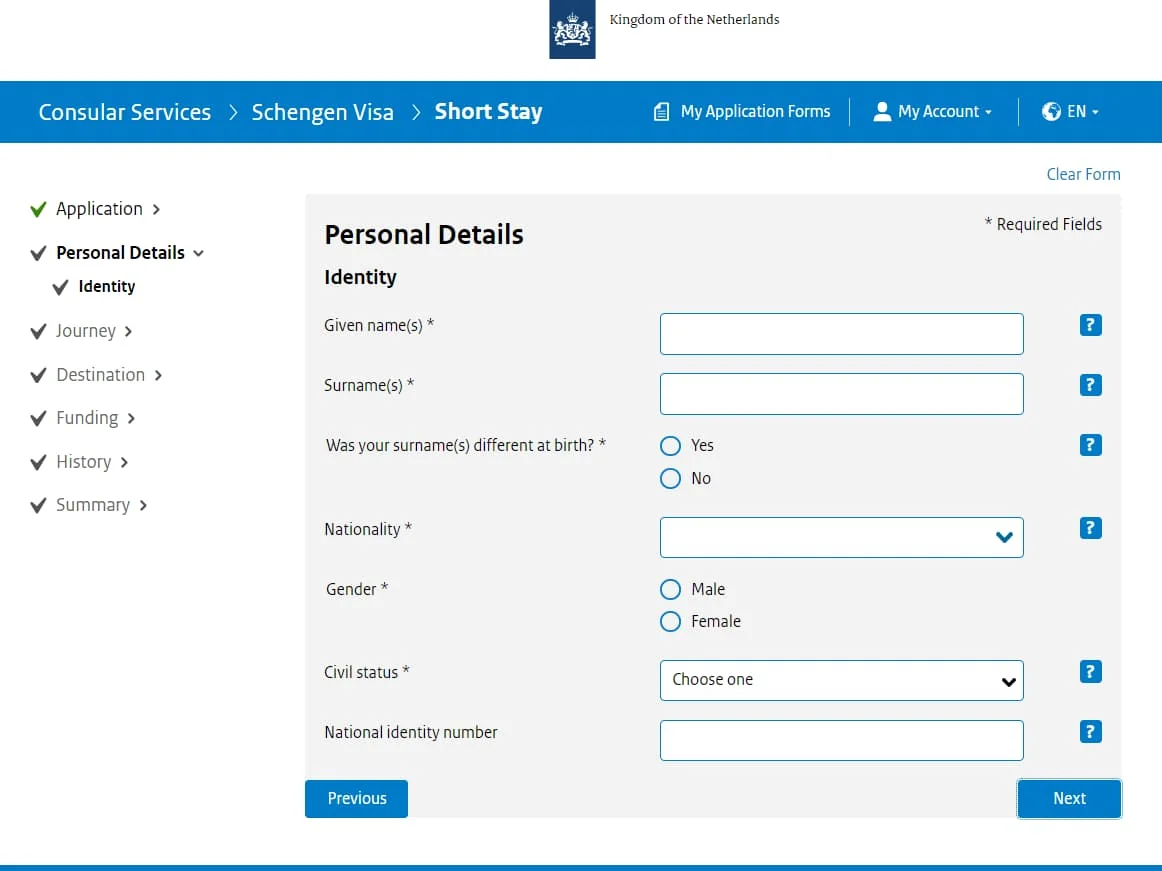Select Male as gender

pos(671,590)
